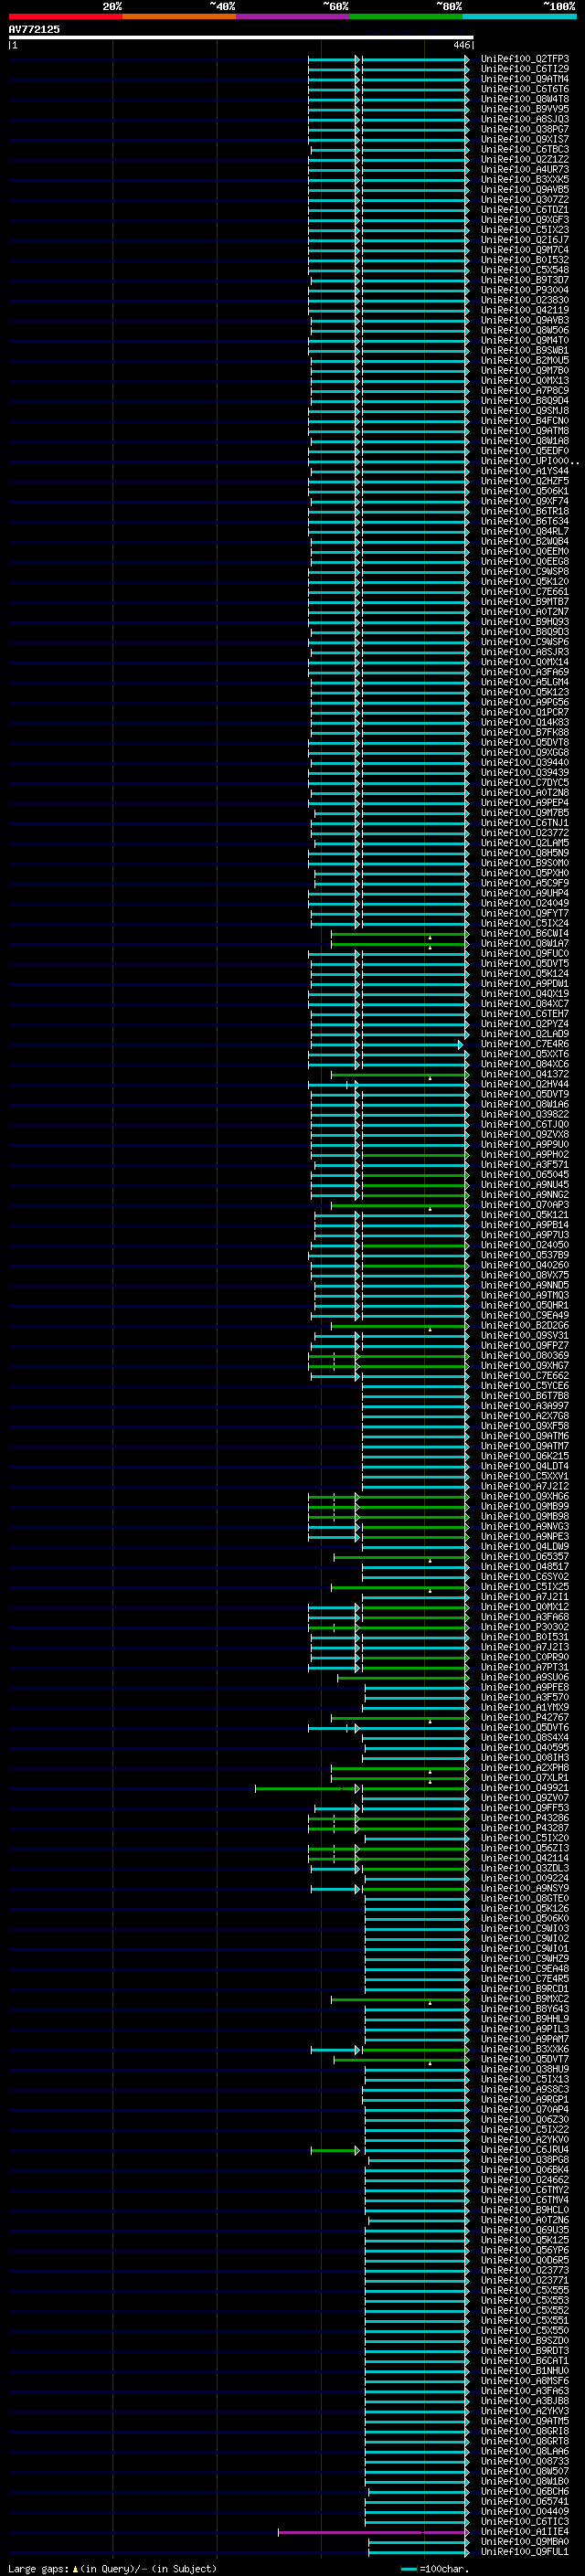This screenshot has height=2576, width=585.
Task: Select the UniRef100_Q8GRT8 label
Action: (x=525, y=2441)
